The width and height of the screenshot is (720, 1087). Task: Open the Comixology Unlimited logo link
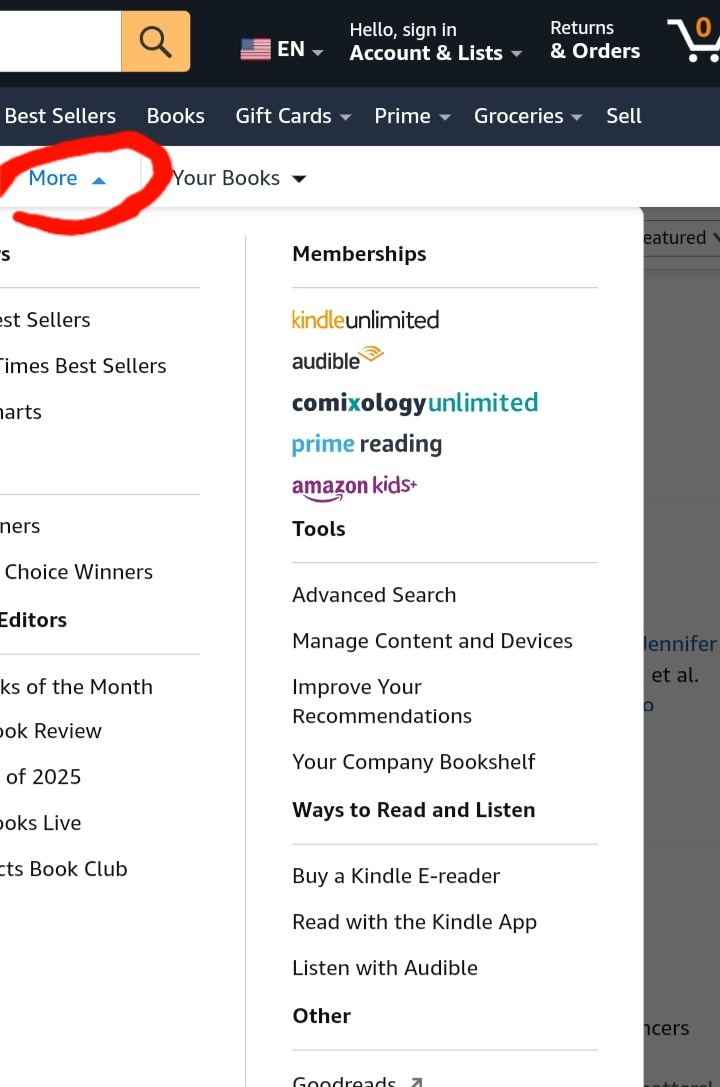pyautogui.click(x=414, y=403)
